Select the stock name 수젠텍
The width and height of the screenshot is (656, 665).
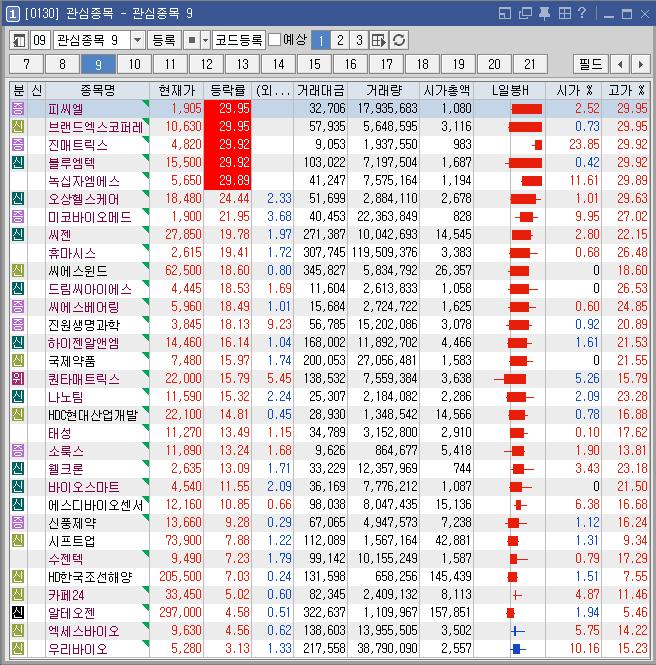[65, 559]
